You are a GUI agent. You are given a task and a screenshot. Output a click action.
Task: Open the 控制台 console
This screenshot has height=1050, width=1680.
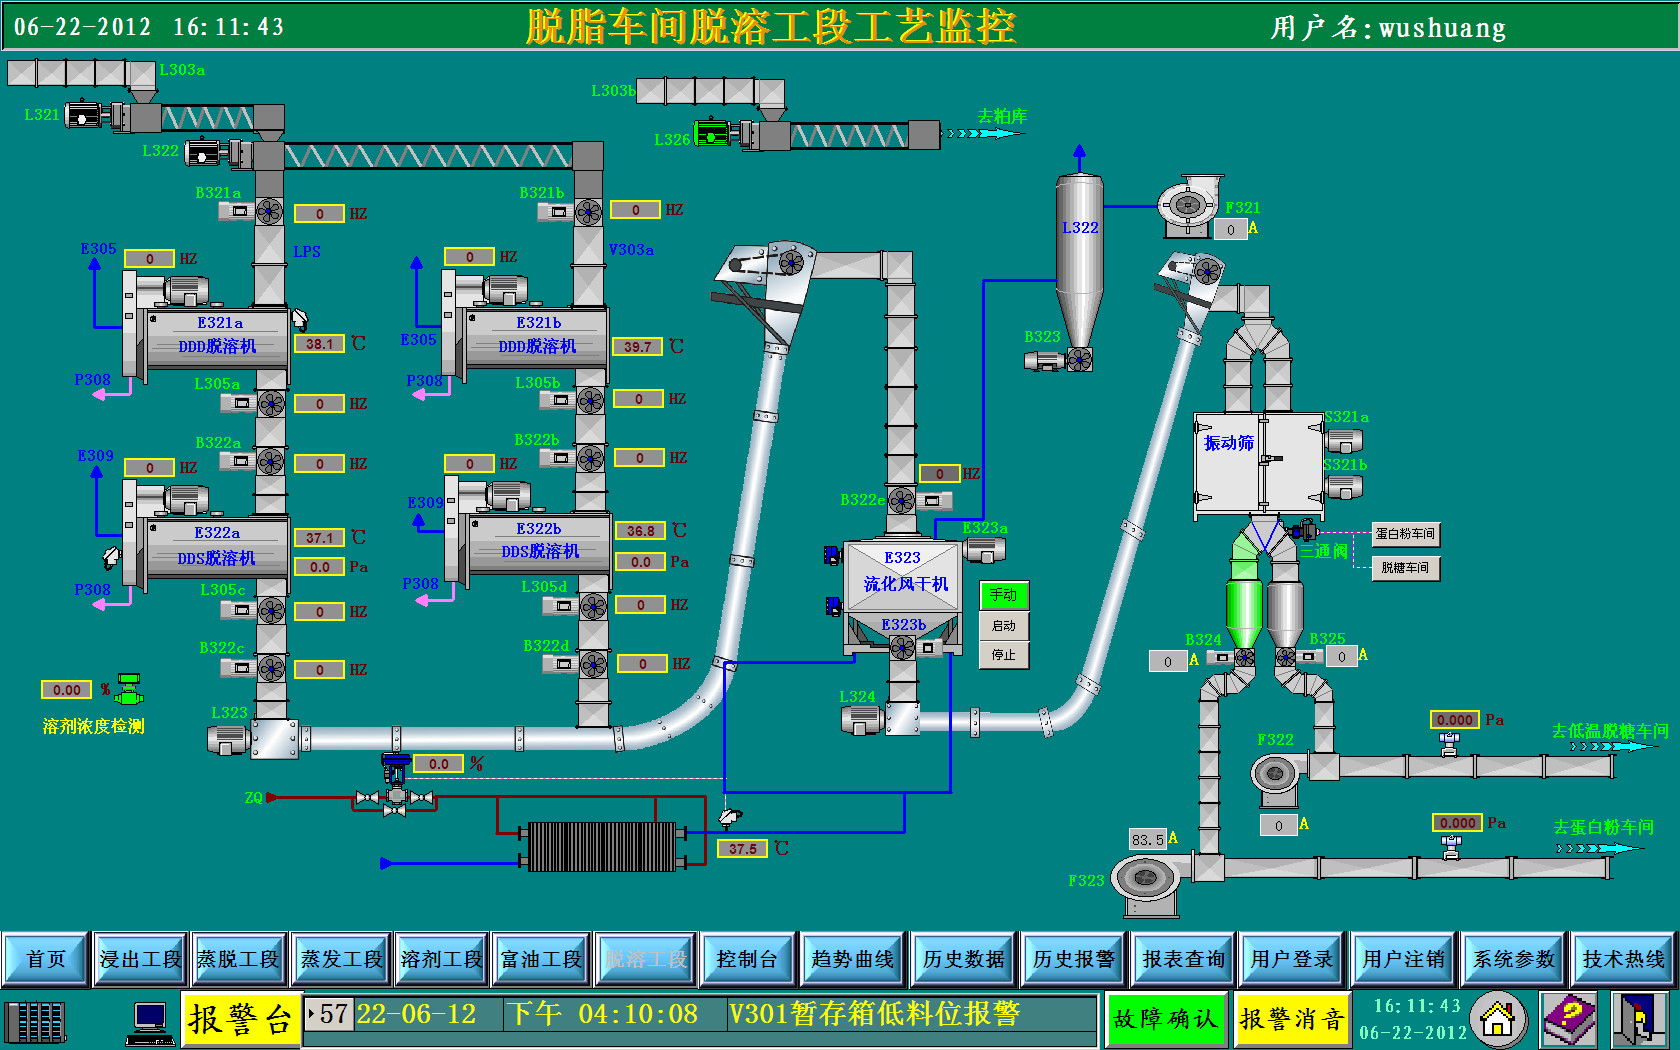[747, 959]
